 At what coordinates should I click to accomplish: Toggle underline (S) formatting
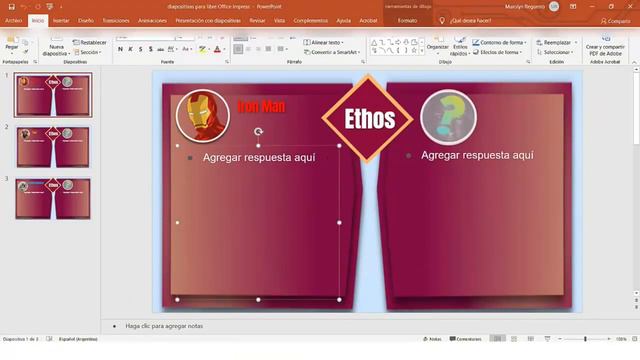pos(140,49)
